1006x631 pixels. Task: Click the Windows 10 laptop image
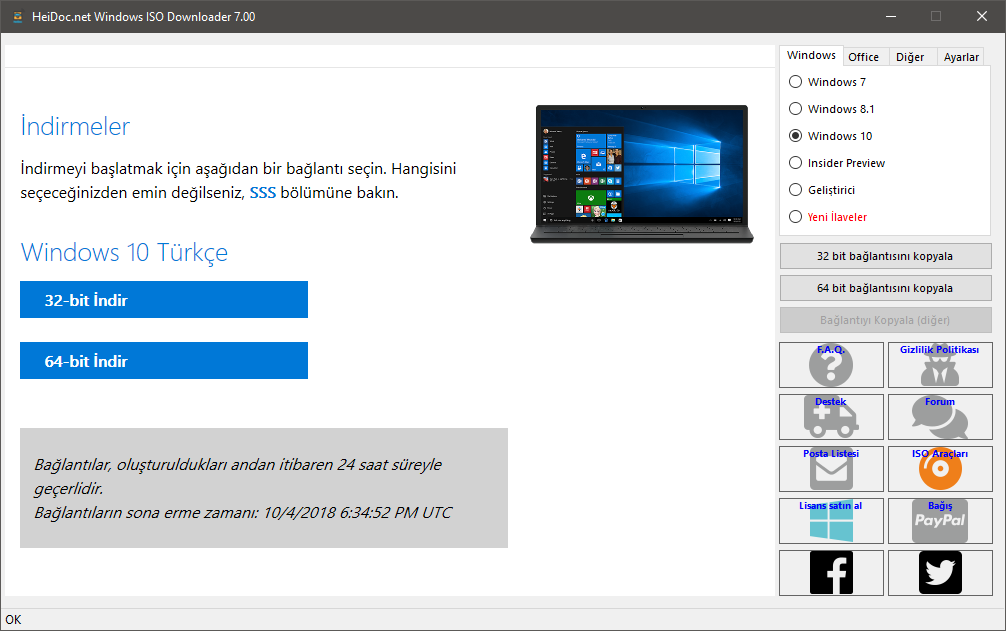click(x=642, y=174)
